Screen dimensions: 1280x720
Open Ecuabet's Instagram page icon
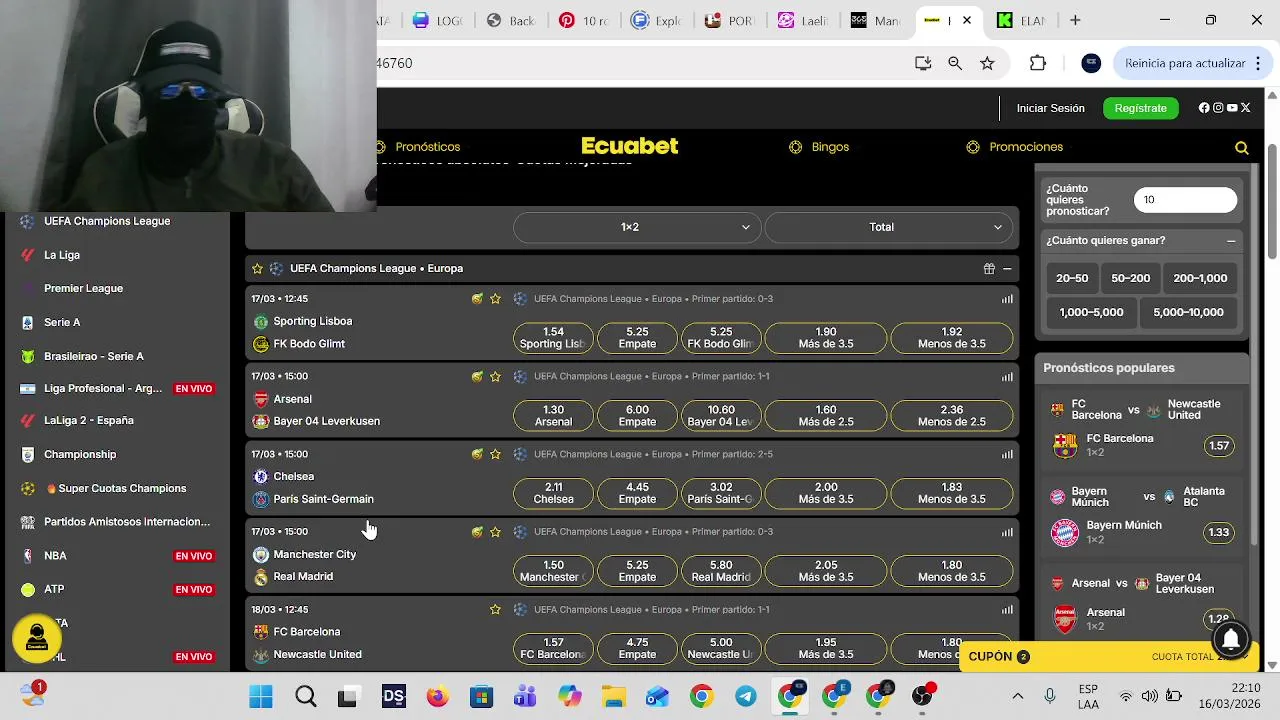coord(1218,108)
